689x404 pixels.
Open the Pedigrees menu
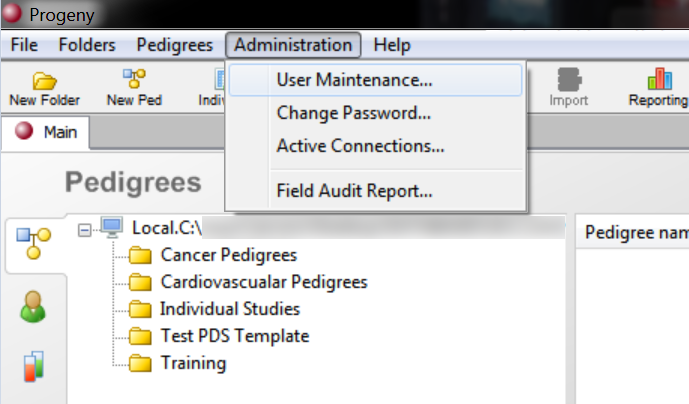click(x=175, y=45)
